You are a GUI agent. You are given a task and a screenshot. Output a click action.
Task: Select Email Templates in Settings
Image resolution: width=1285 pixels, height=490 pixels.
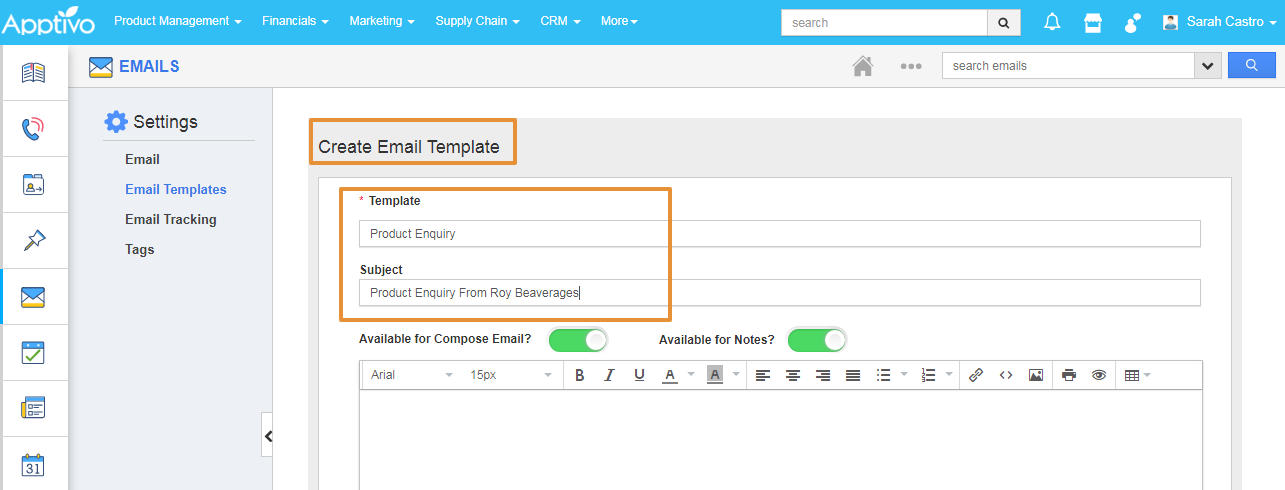point(176,189)
